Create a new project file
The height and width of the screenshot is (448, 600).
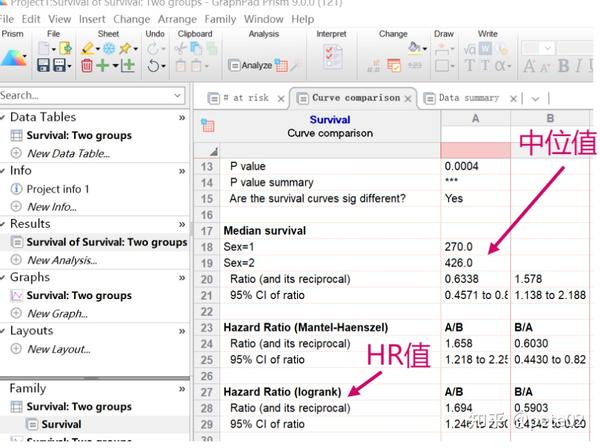(x=44, y=49)
